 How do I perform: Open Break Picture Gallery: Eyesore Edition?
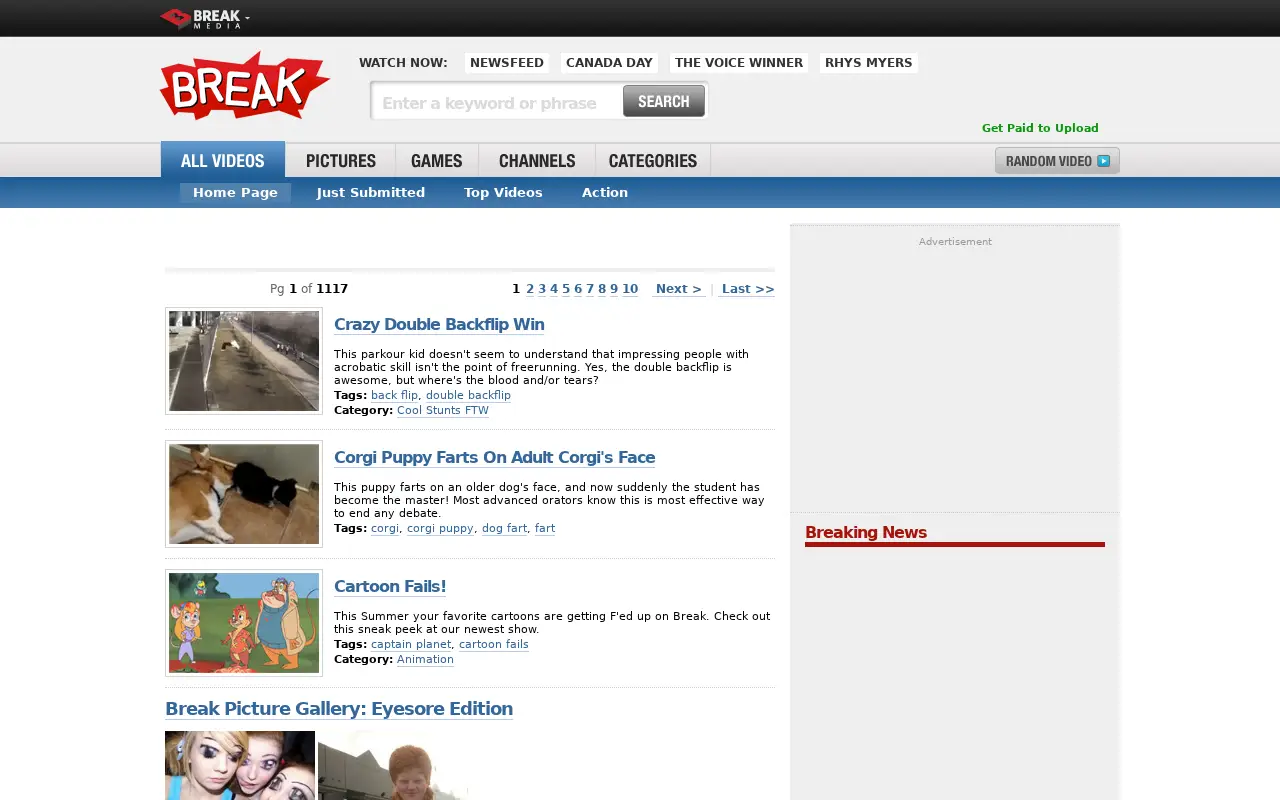[x=339, y=709]
